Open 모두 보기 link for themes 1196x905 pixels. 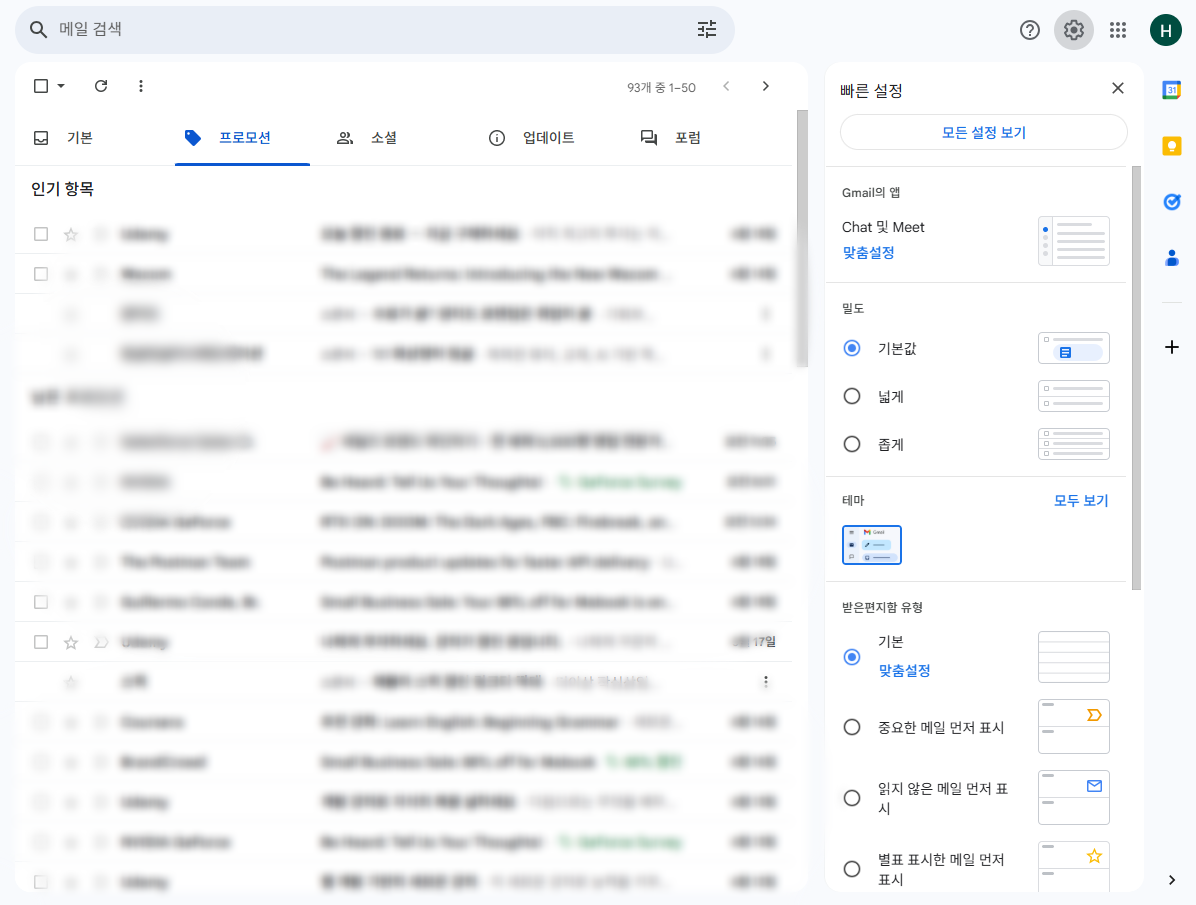pyautogui.click(x=1081, y=500)
